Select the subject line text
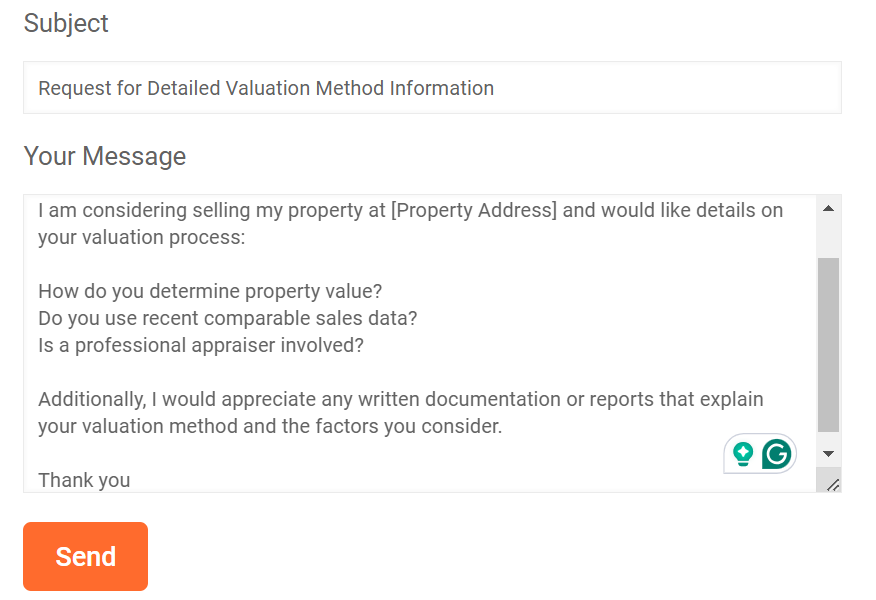The height and width of the screenshot is (600, 876). pyautogui.click(x=265, y=87)
